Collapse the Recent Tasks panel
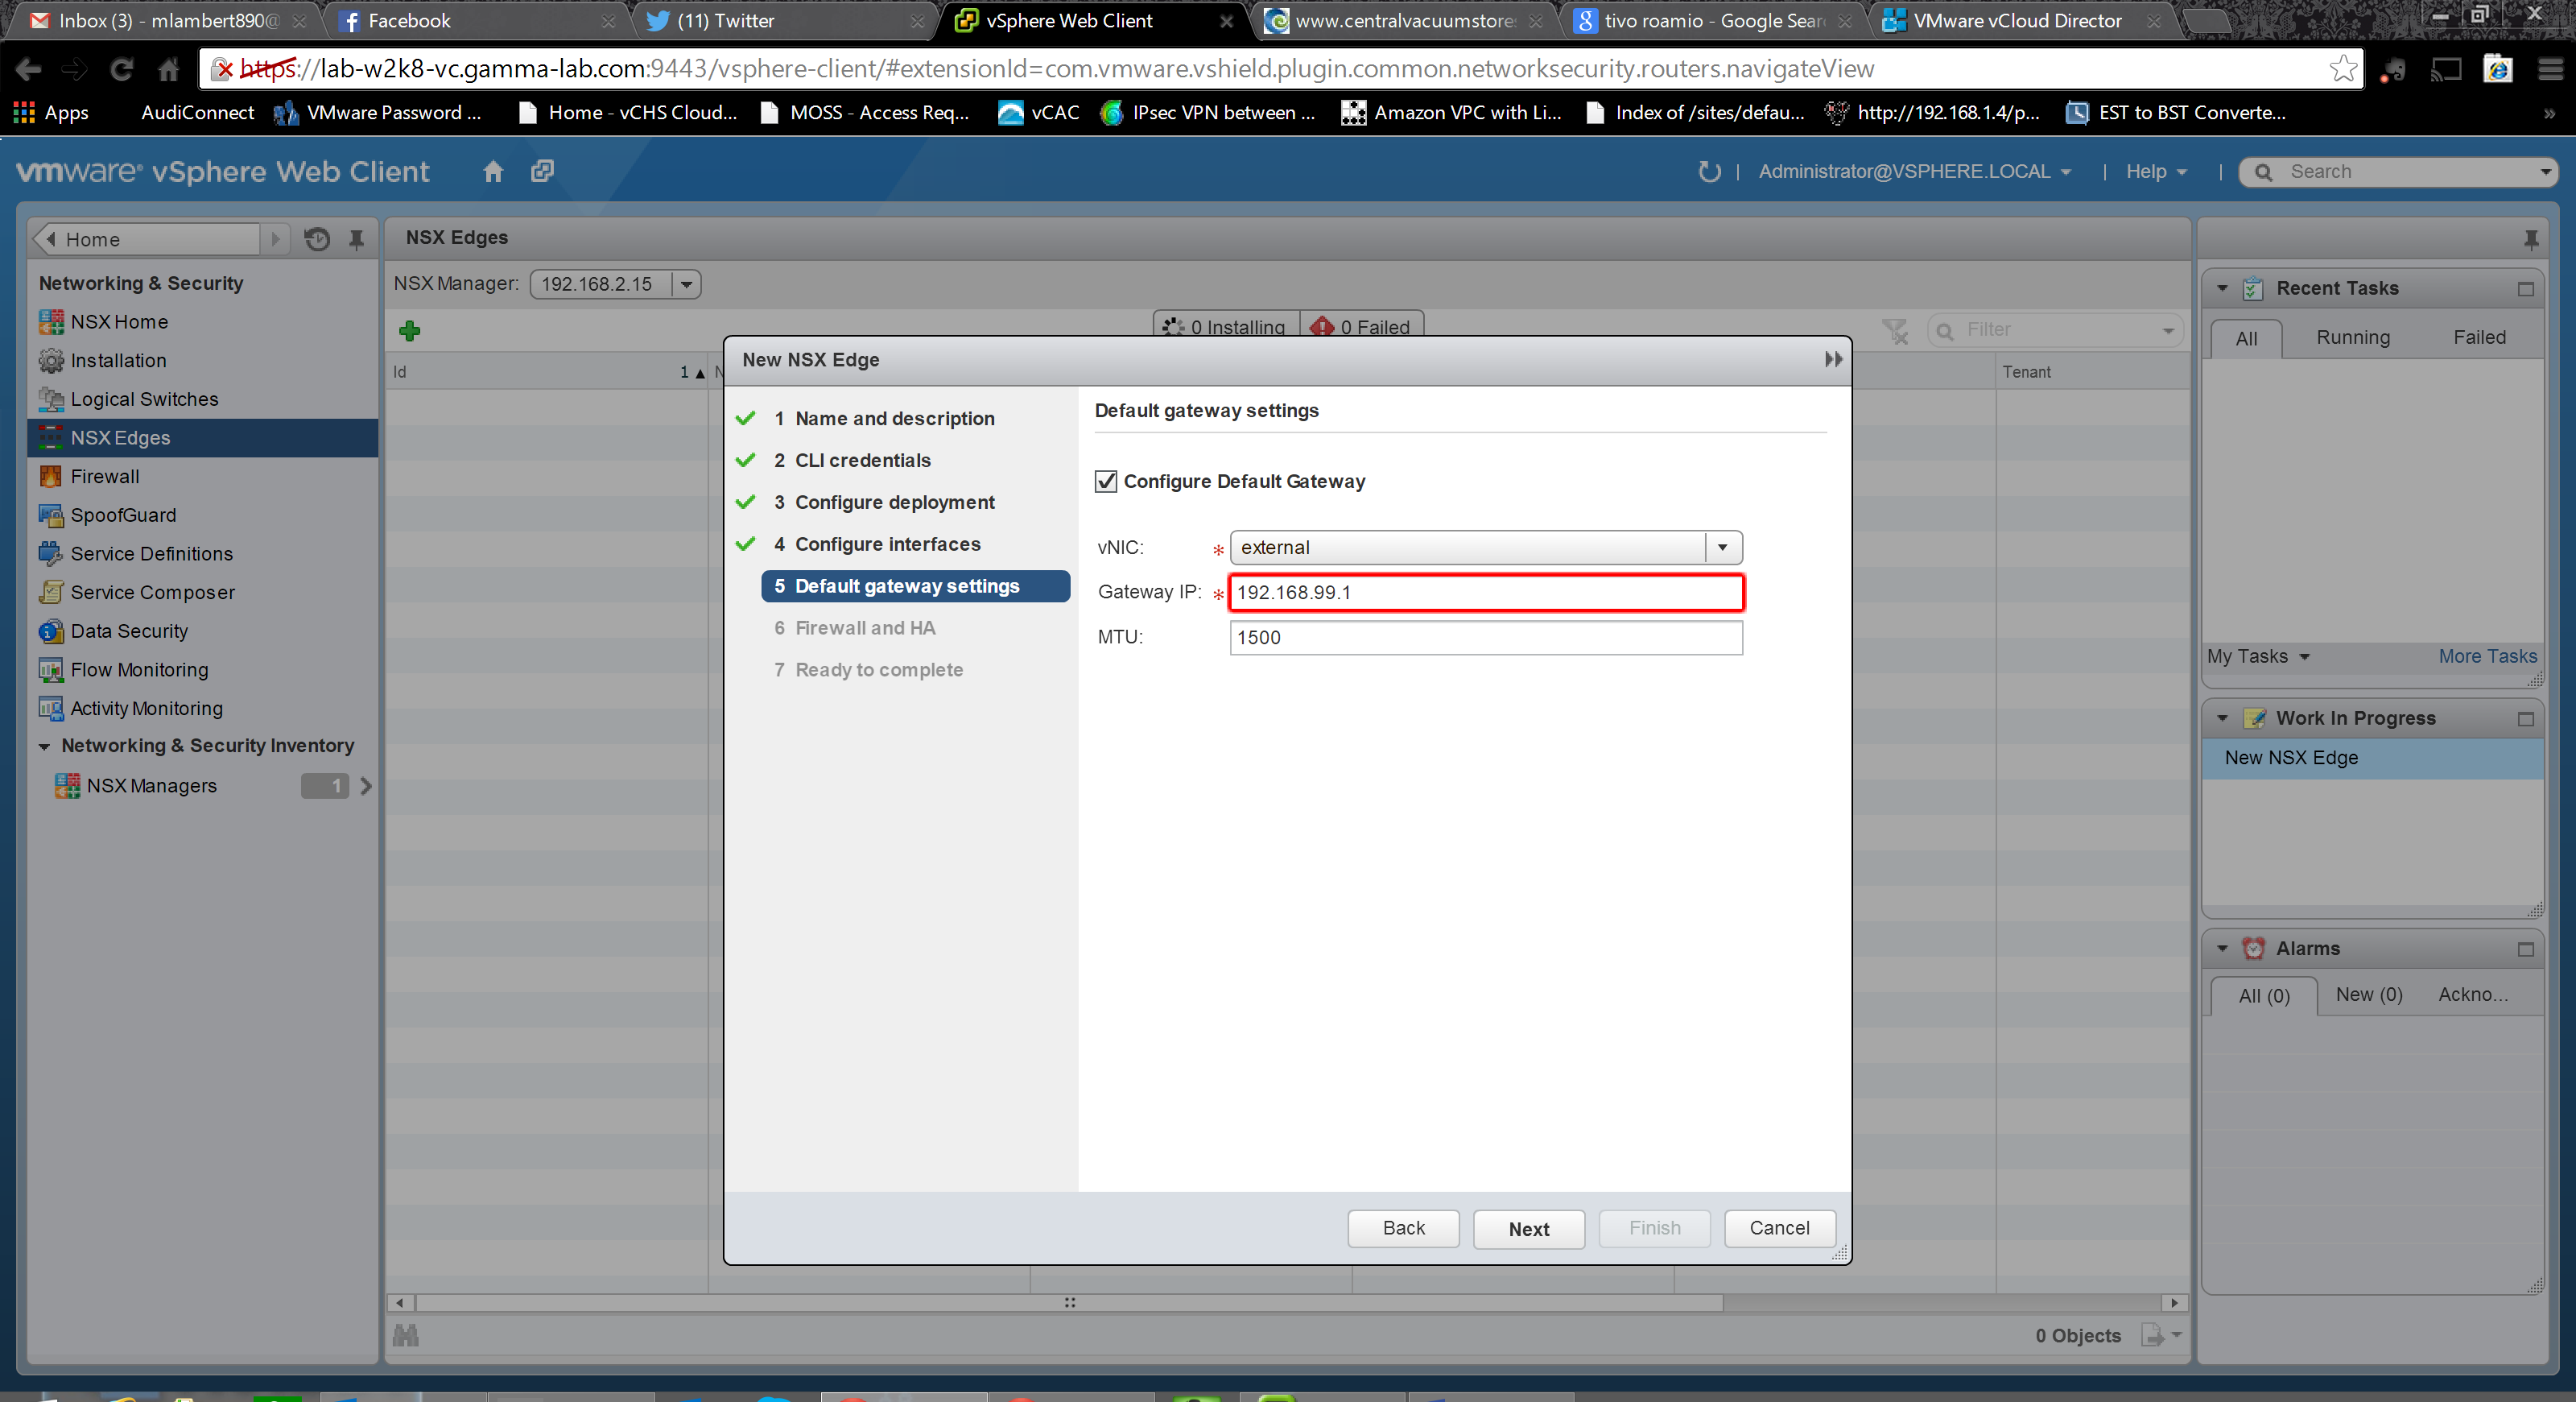2576x1402 pixels. click(x=2222, y=288)
